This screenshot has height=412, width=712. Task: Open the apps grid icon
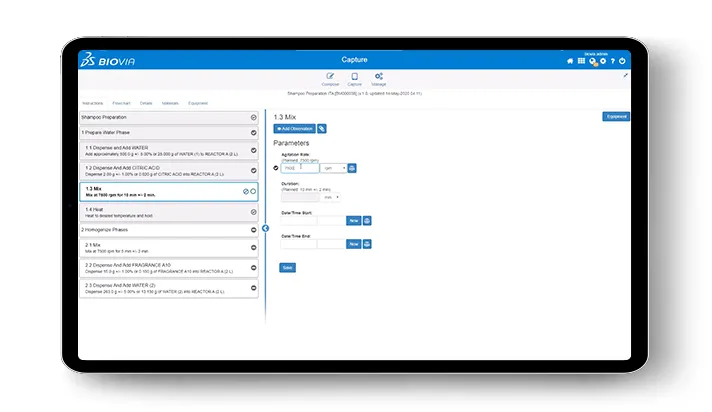[x=581, y=61]
